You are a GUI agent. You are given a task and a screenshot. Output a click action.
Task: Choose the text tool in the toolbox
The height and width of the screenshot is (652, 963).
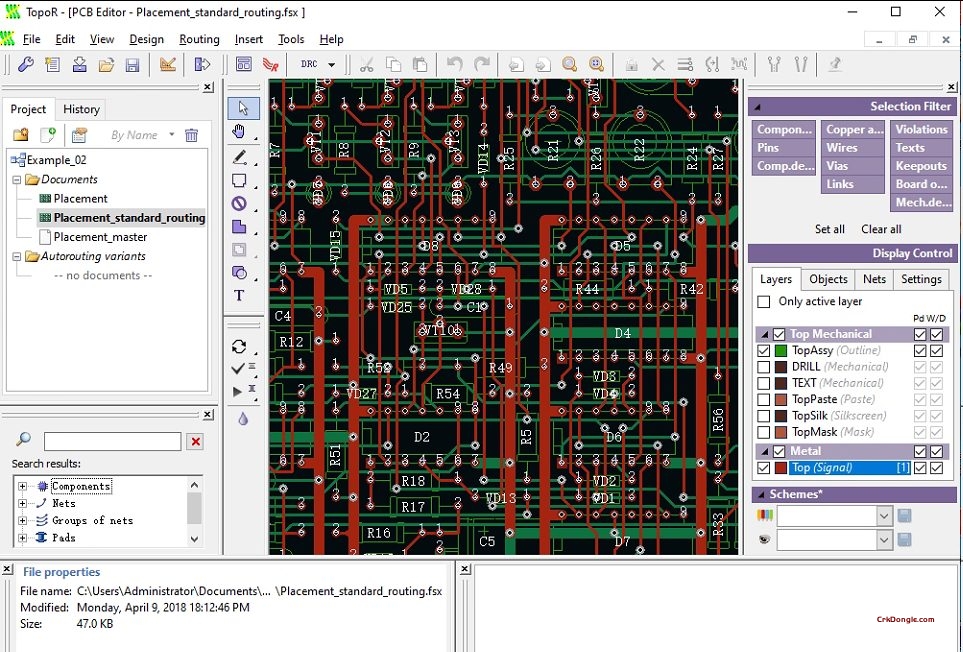point(240,296)
